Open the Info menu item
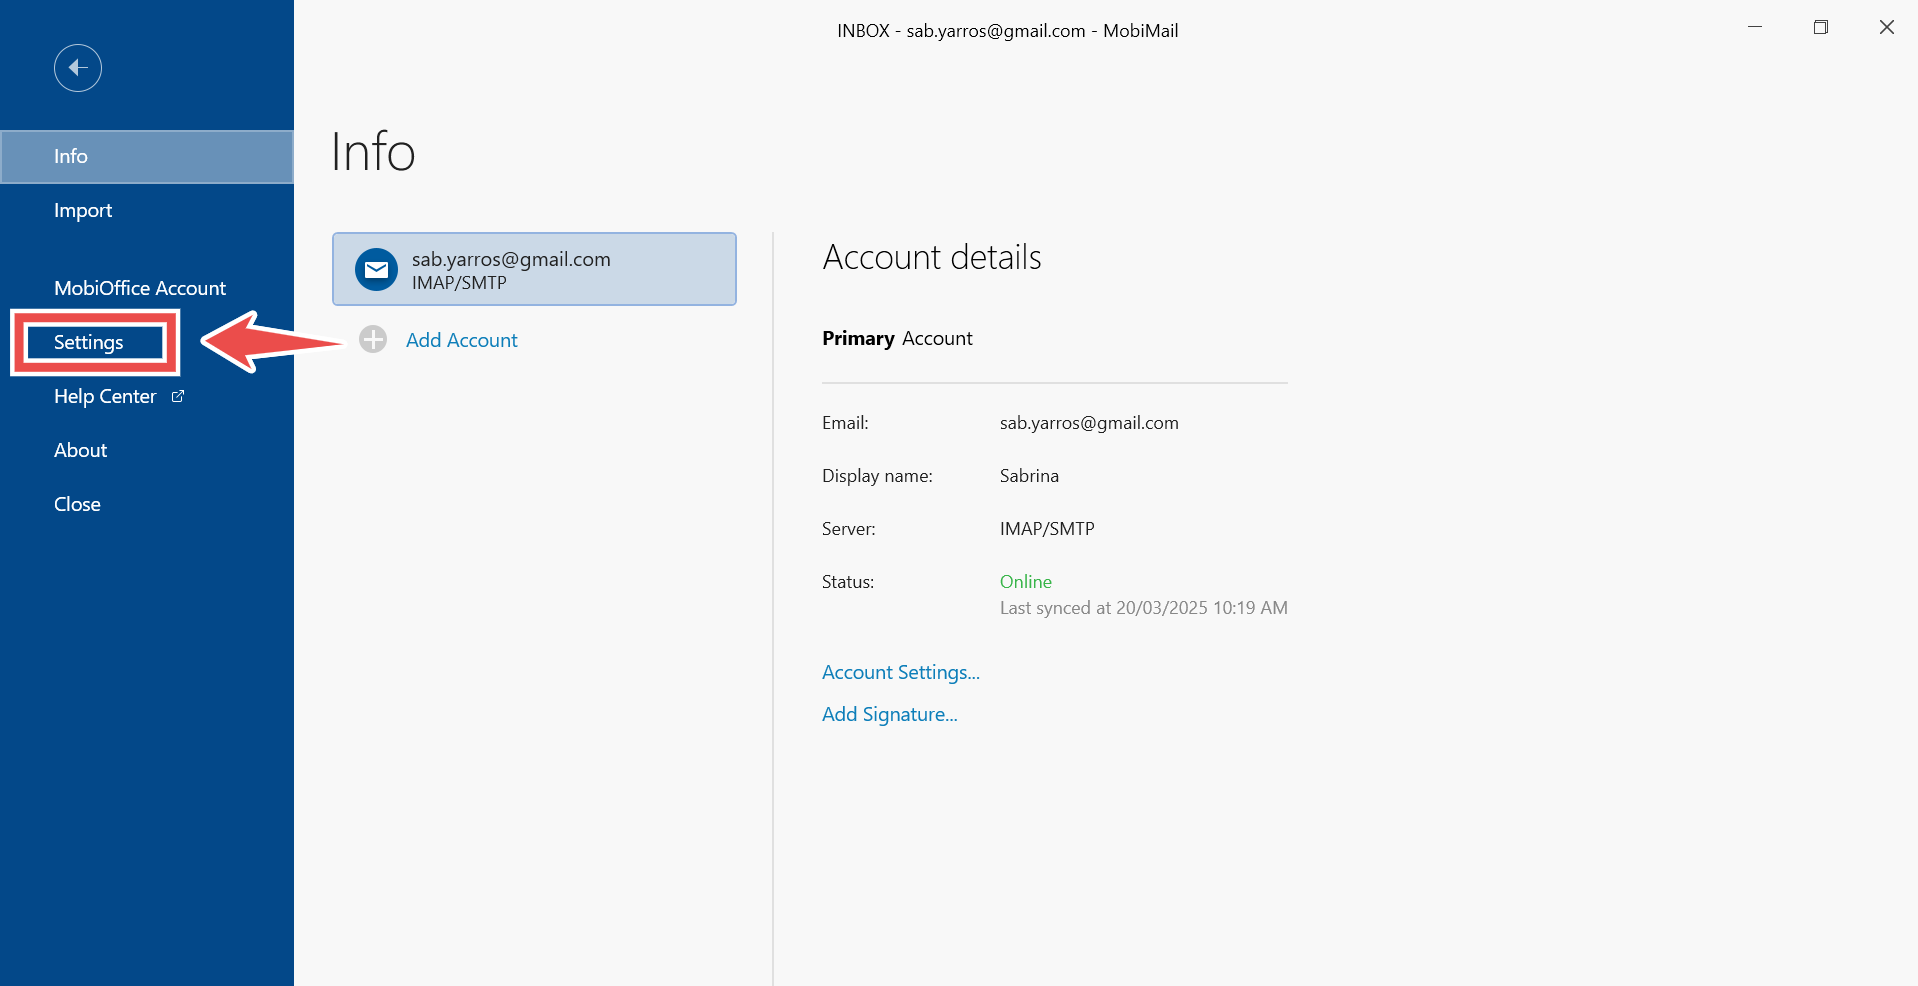1918x986 pixels. tap(147, 157)
